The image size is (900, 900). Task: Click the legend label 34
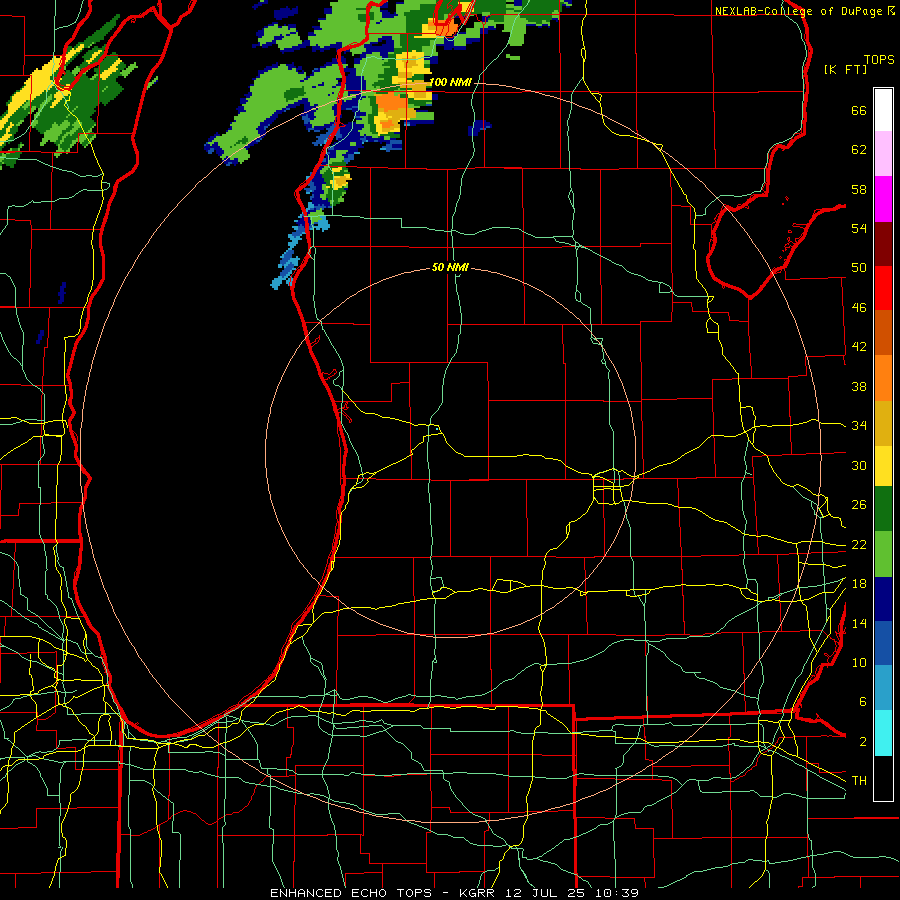pyautogui.click(x=859, y=426)
